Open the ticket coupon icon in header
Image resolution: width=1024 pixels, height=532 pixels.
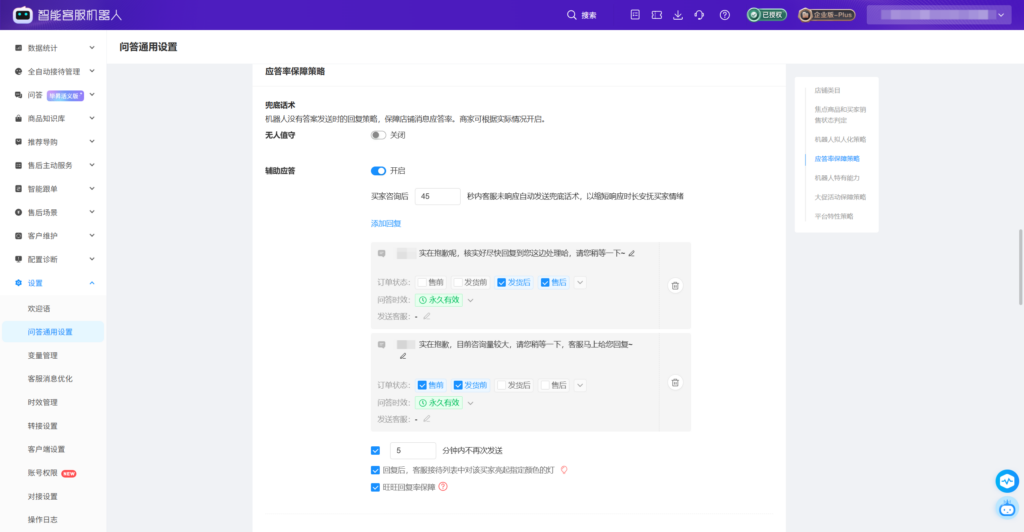pos(656,15)
